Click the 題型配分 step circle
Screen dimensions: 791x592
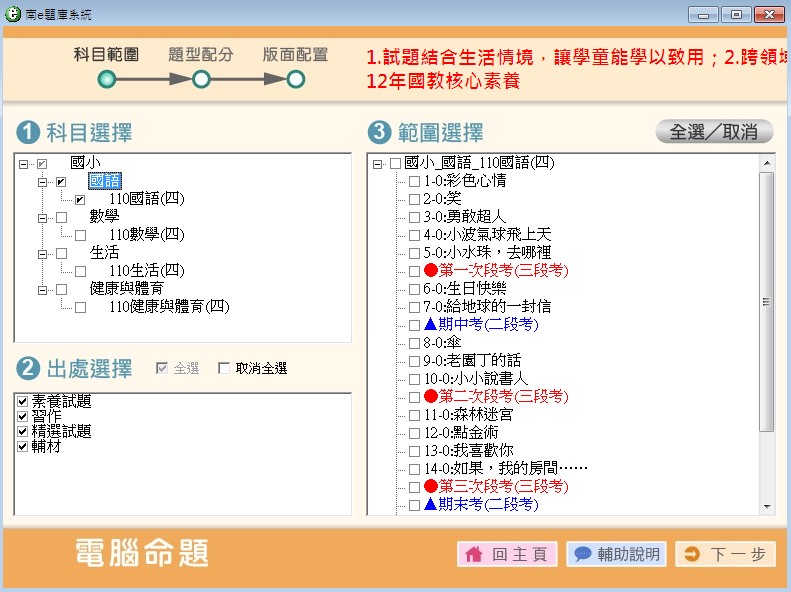[201, 79]
